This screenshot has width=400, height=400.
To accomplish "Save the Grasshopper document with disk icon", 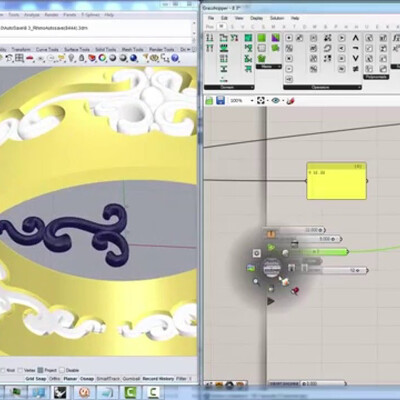I will (220, 100).
